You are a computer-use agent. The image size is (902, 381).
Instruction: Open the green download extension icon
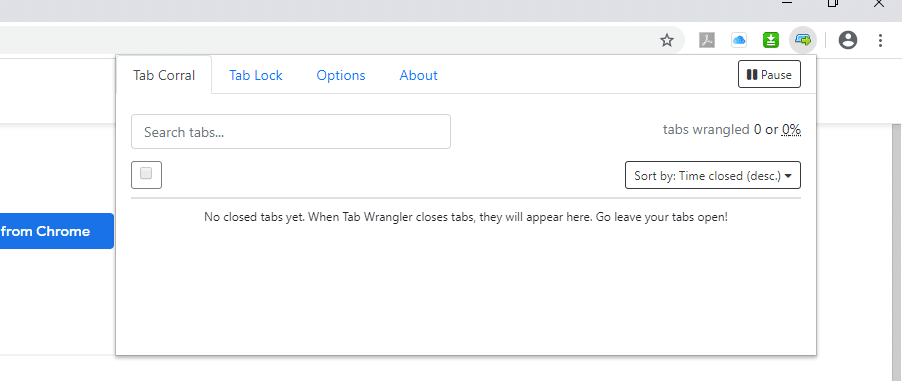click(771, 40)
